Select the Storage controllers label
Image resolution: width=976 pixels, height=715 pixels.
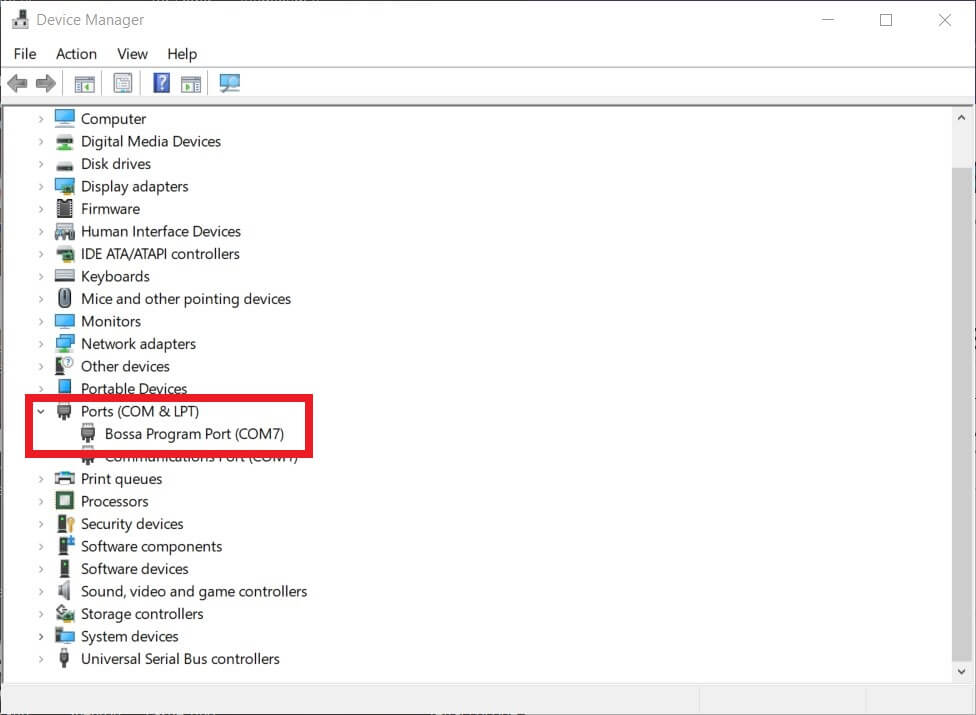[x=142, y=614]
